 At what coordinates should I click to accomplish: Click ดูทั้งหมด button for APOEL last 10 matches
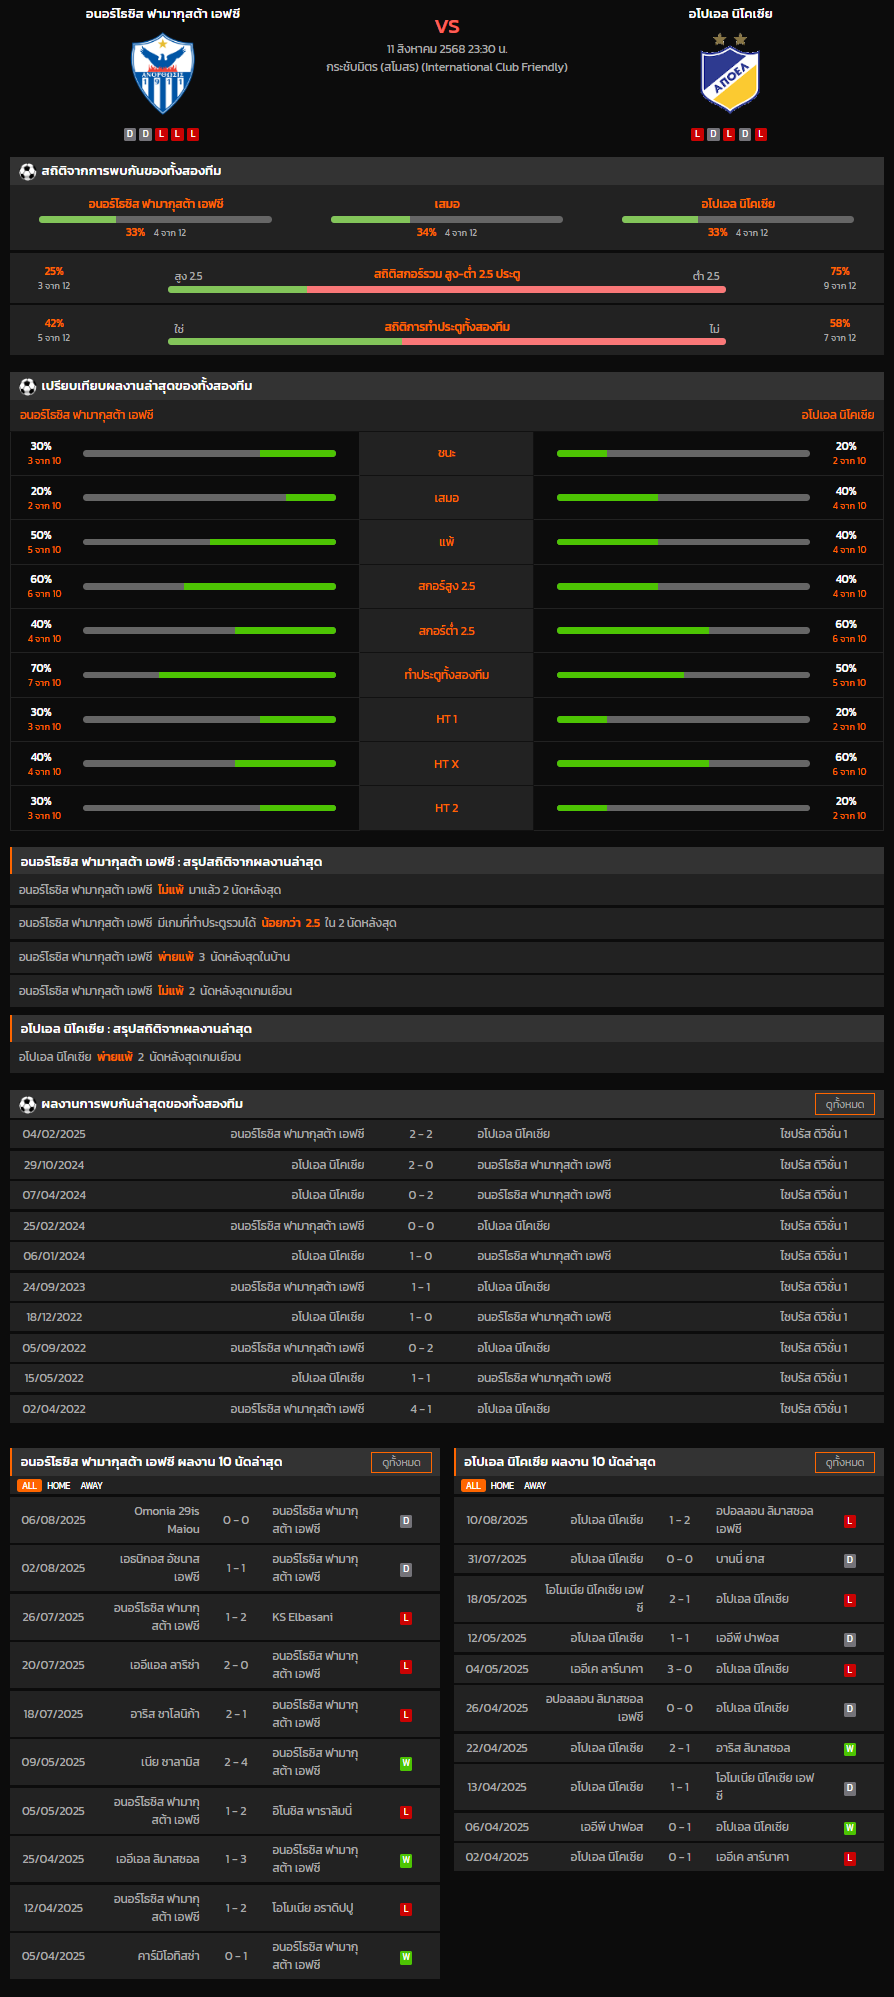click(x=845, y=1462)
